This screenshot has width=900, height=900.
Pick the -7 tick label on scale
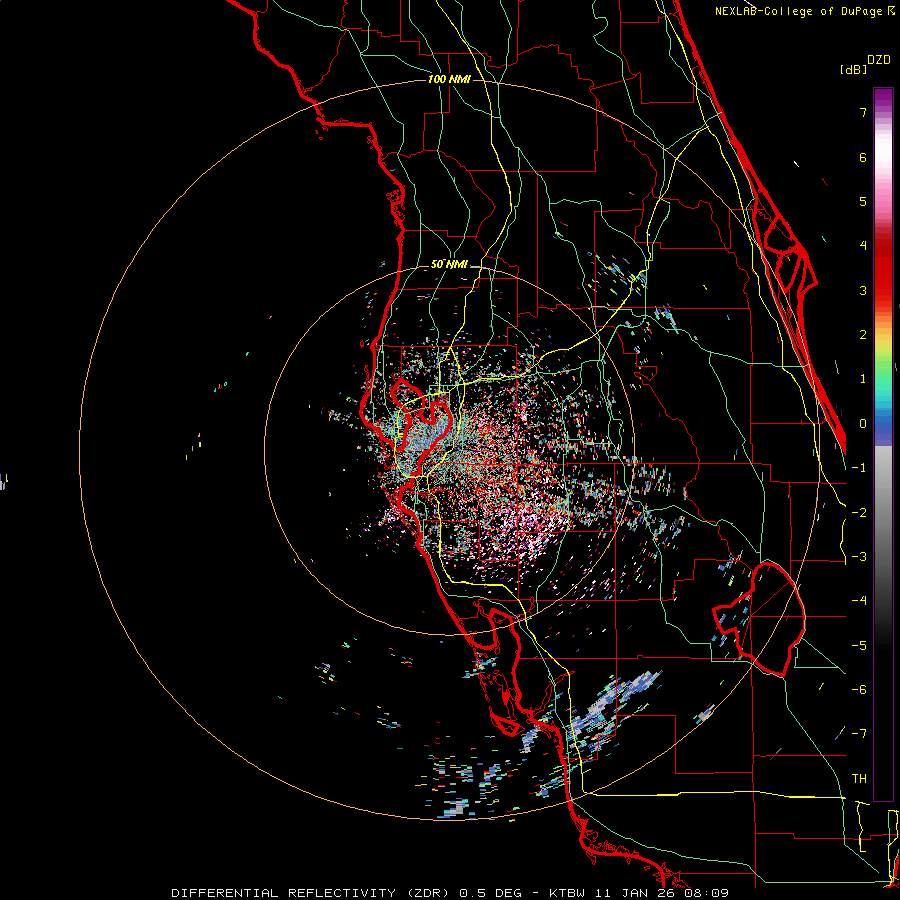click(859, 734)
